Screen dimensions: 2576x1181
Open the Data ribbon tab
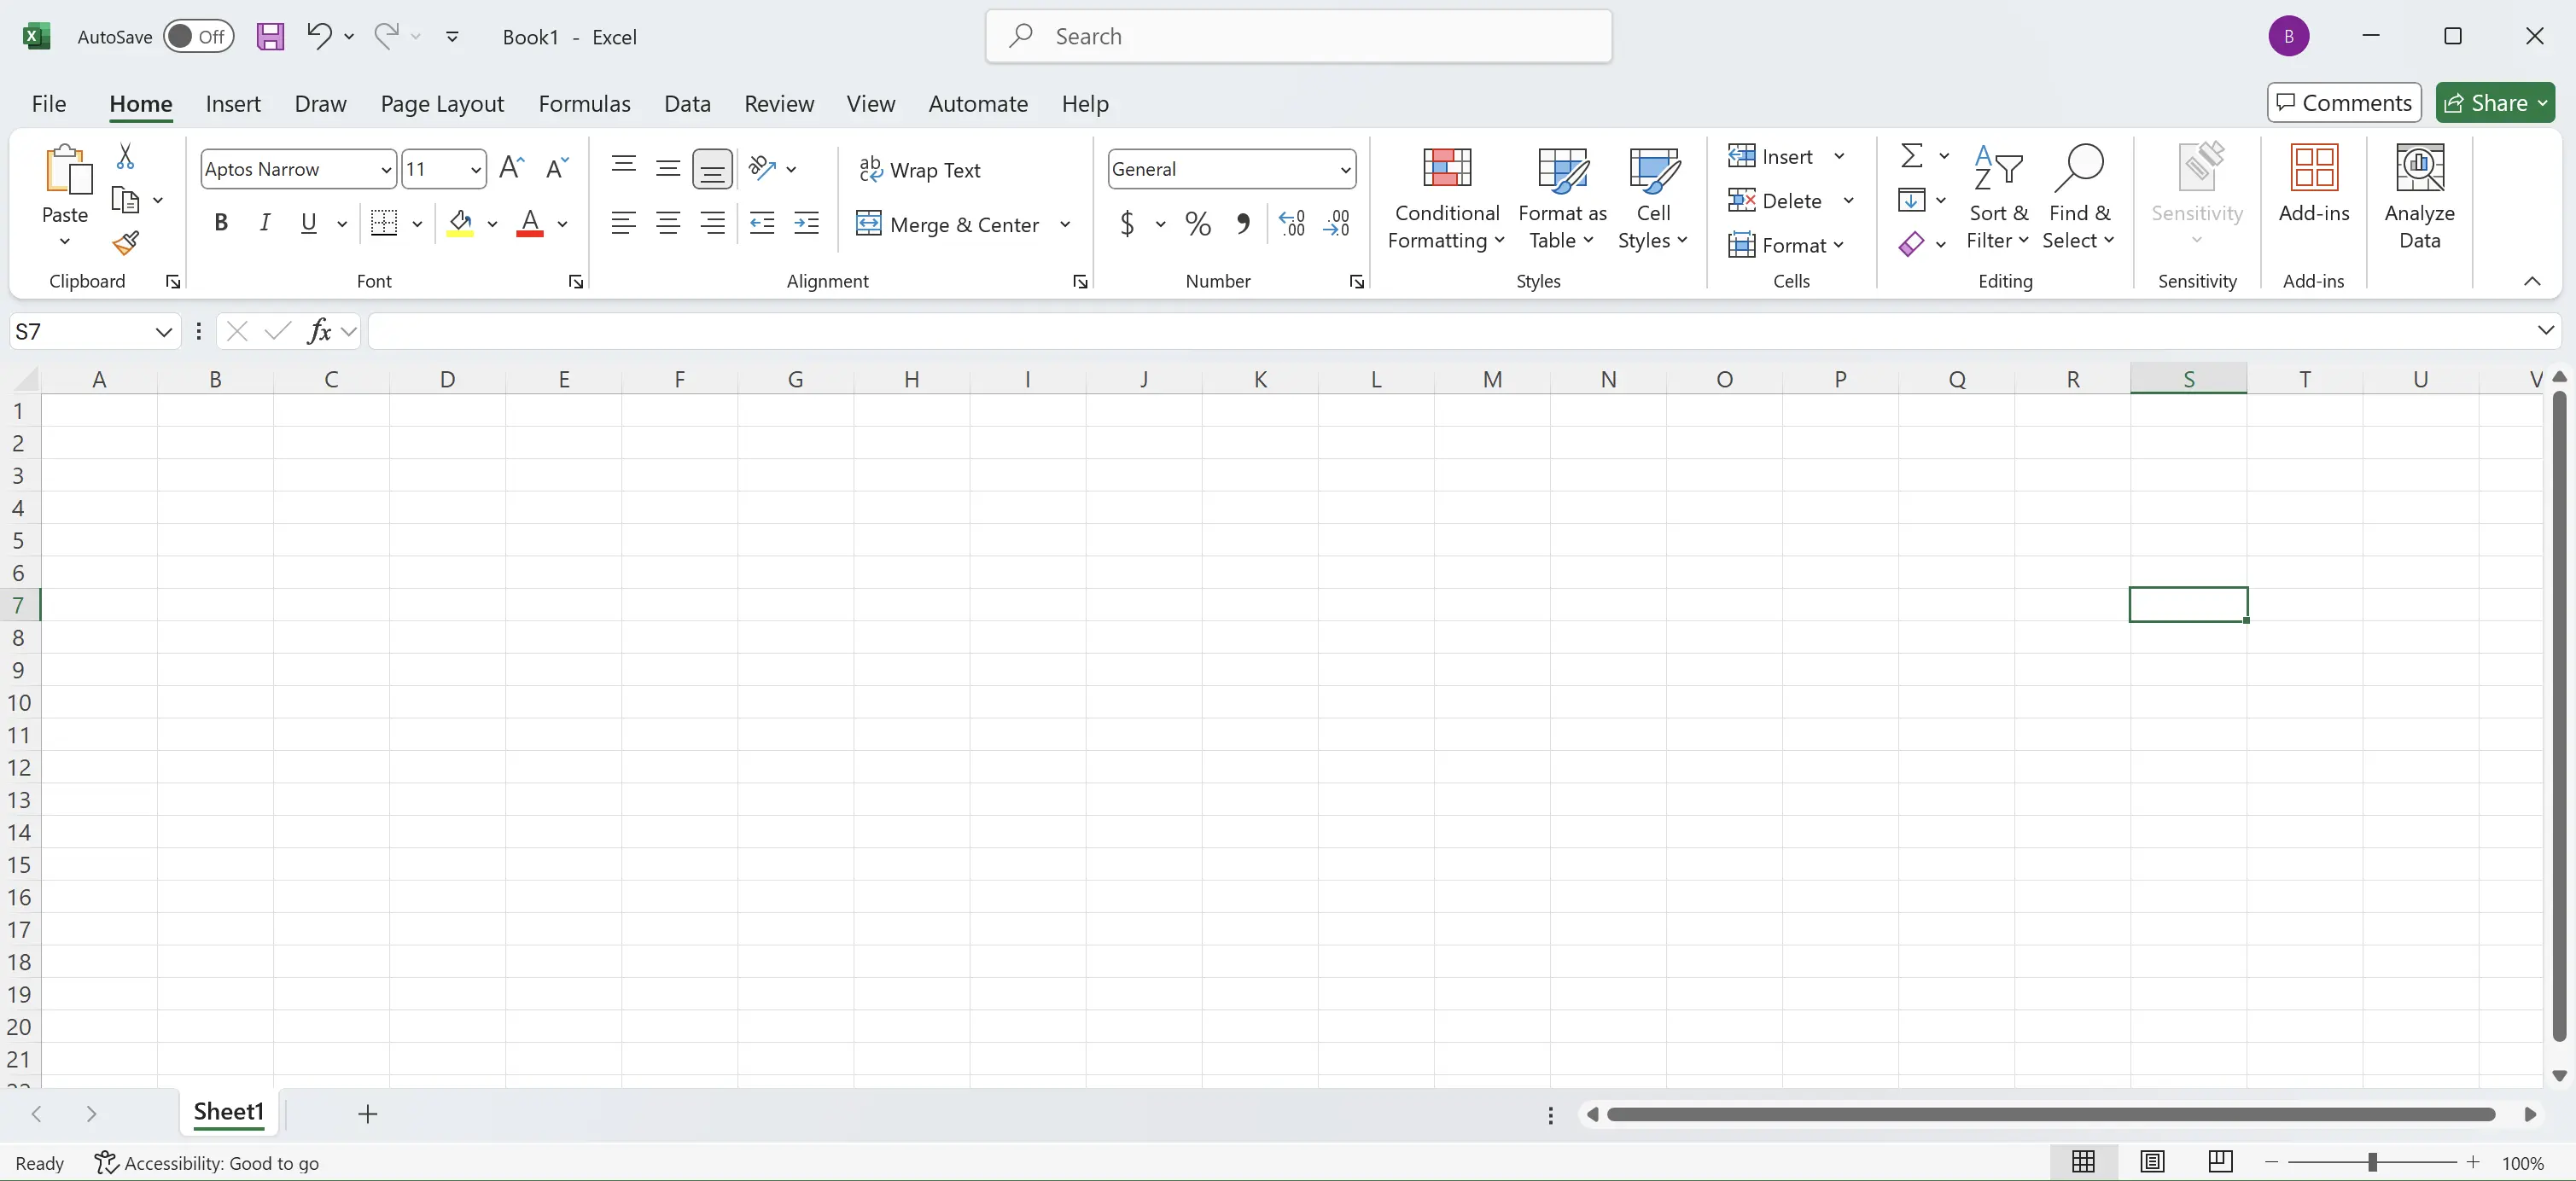point(686,103)
